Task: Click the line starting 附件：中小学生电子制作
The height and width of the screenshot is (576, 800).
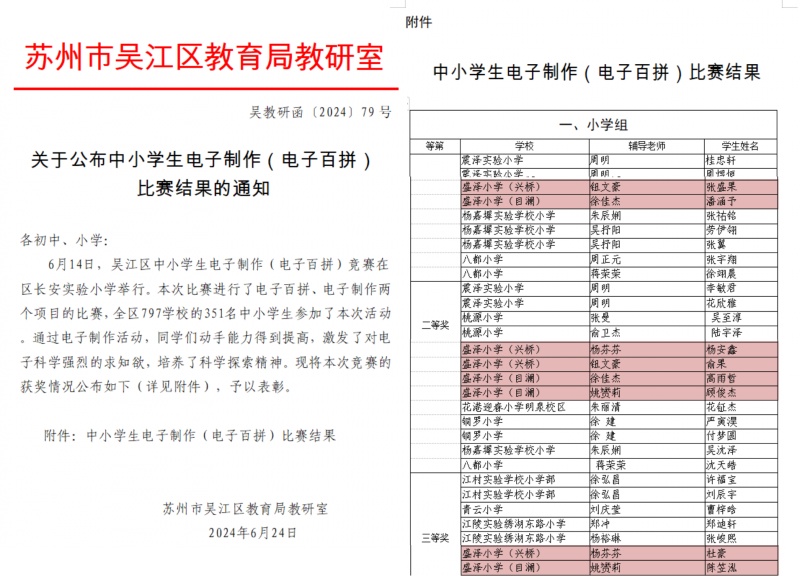Action: pyautogui.click(x=190, y=436)
